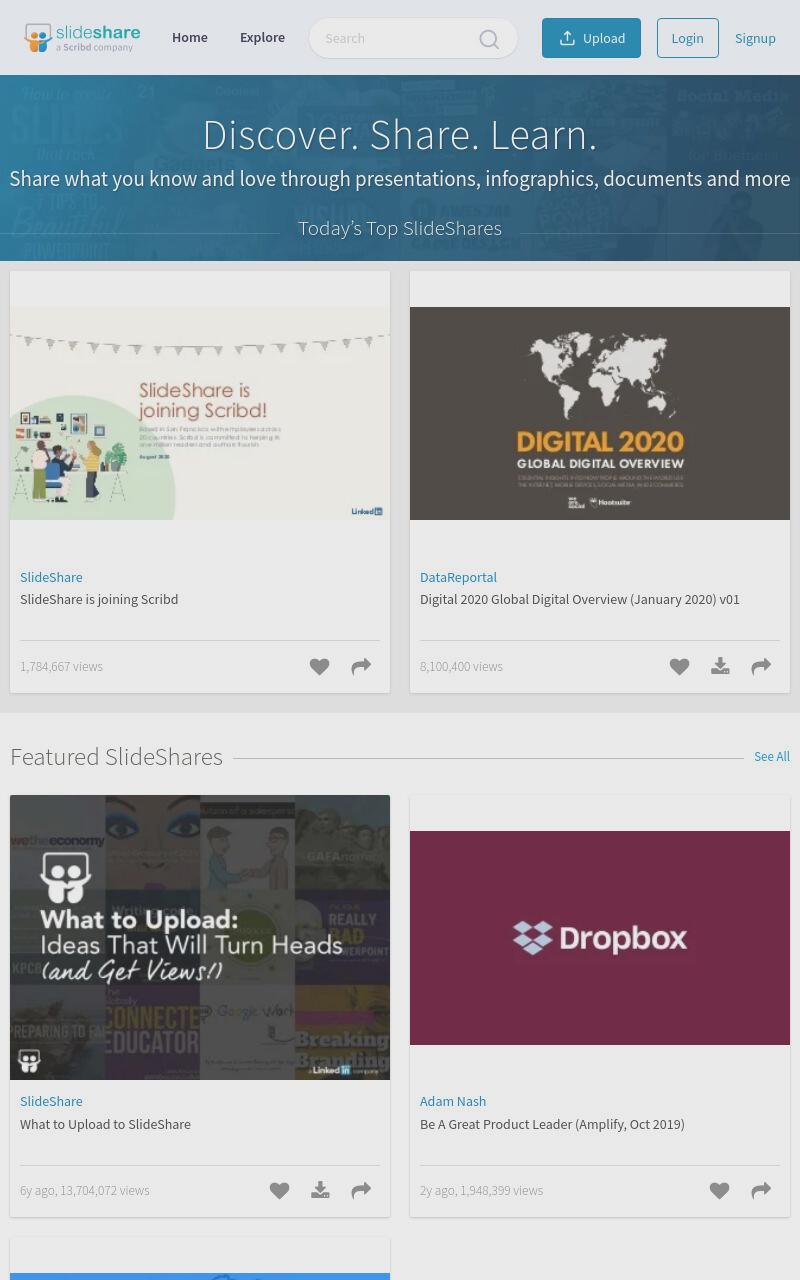Image resolution: width=800 pixels, height=1280 pixels.
Task: Click the Login button
Action: 688,38
